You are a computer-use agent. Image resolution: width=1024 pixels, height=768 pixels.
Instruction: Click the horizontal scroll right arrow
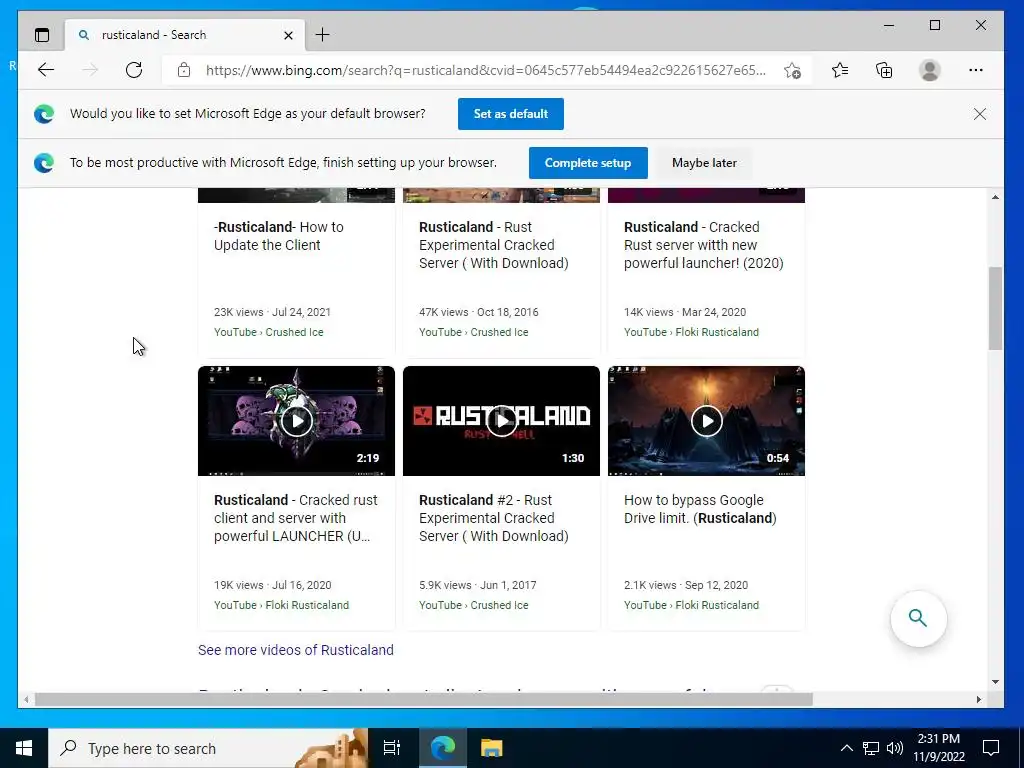[x=979, y=699]
